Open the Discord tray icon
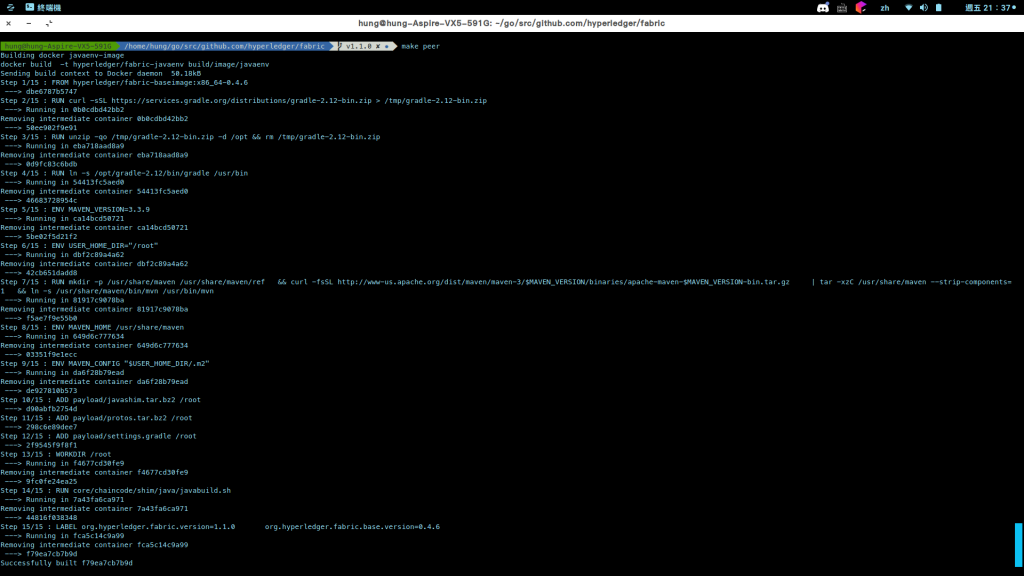The width and height of the screenshot is (1024, 576). 823,7
